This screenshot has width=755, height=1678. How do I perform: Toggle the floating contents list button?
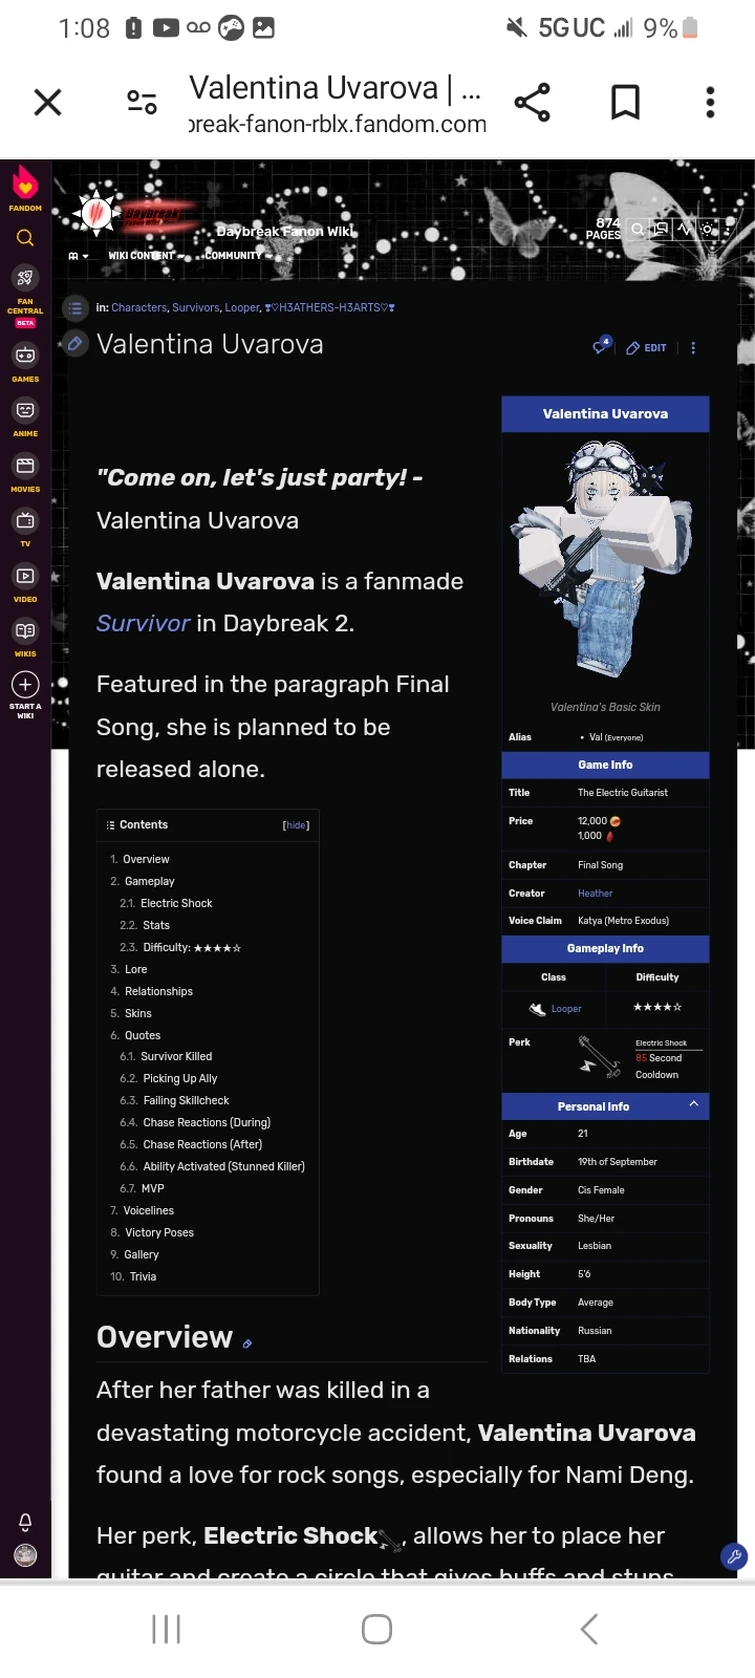pos(75,308)
